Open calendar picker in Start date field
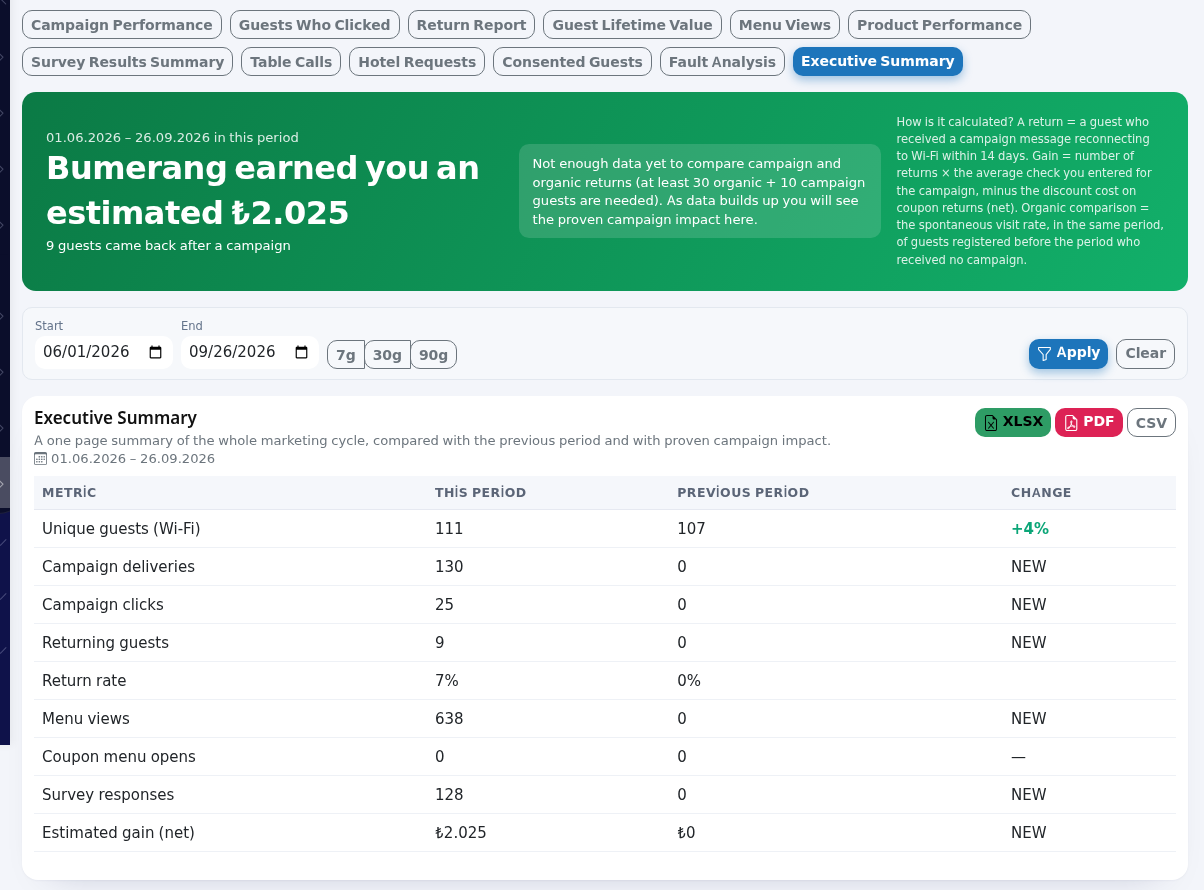This screenshot has height=890, width=1204. click(155, 352)
